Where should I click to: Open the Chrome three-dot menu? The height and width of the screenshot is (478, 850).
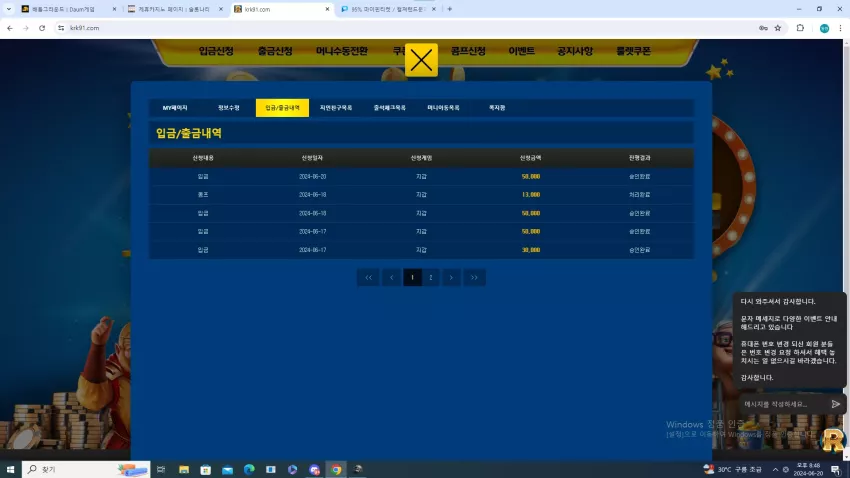(840, 28)
